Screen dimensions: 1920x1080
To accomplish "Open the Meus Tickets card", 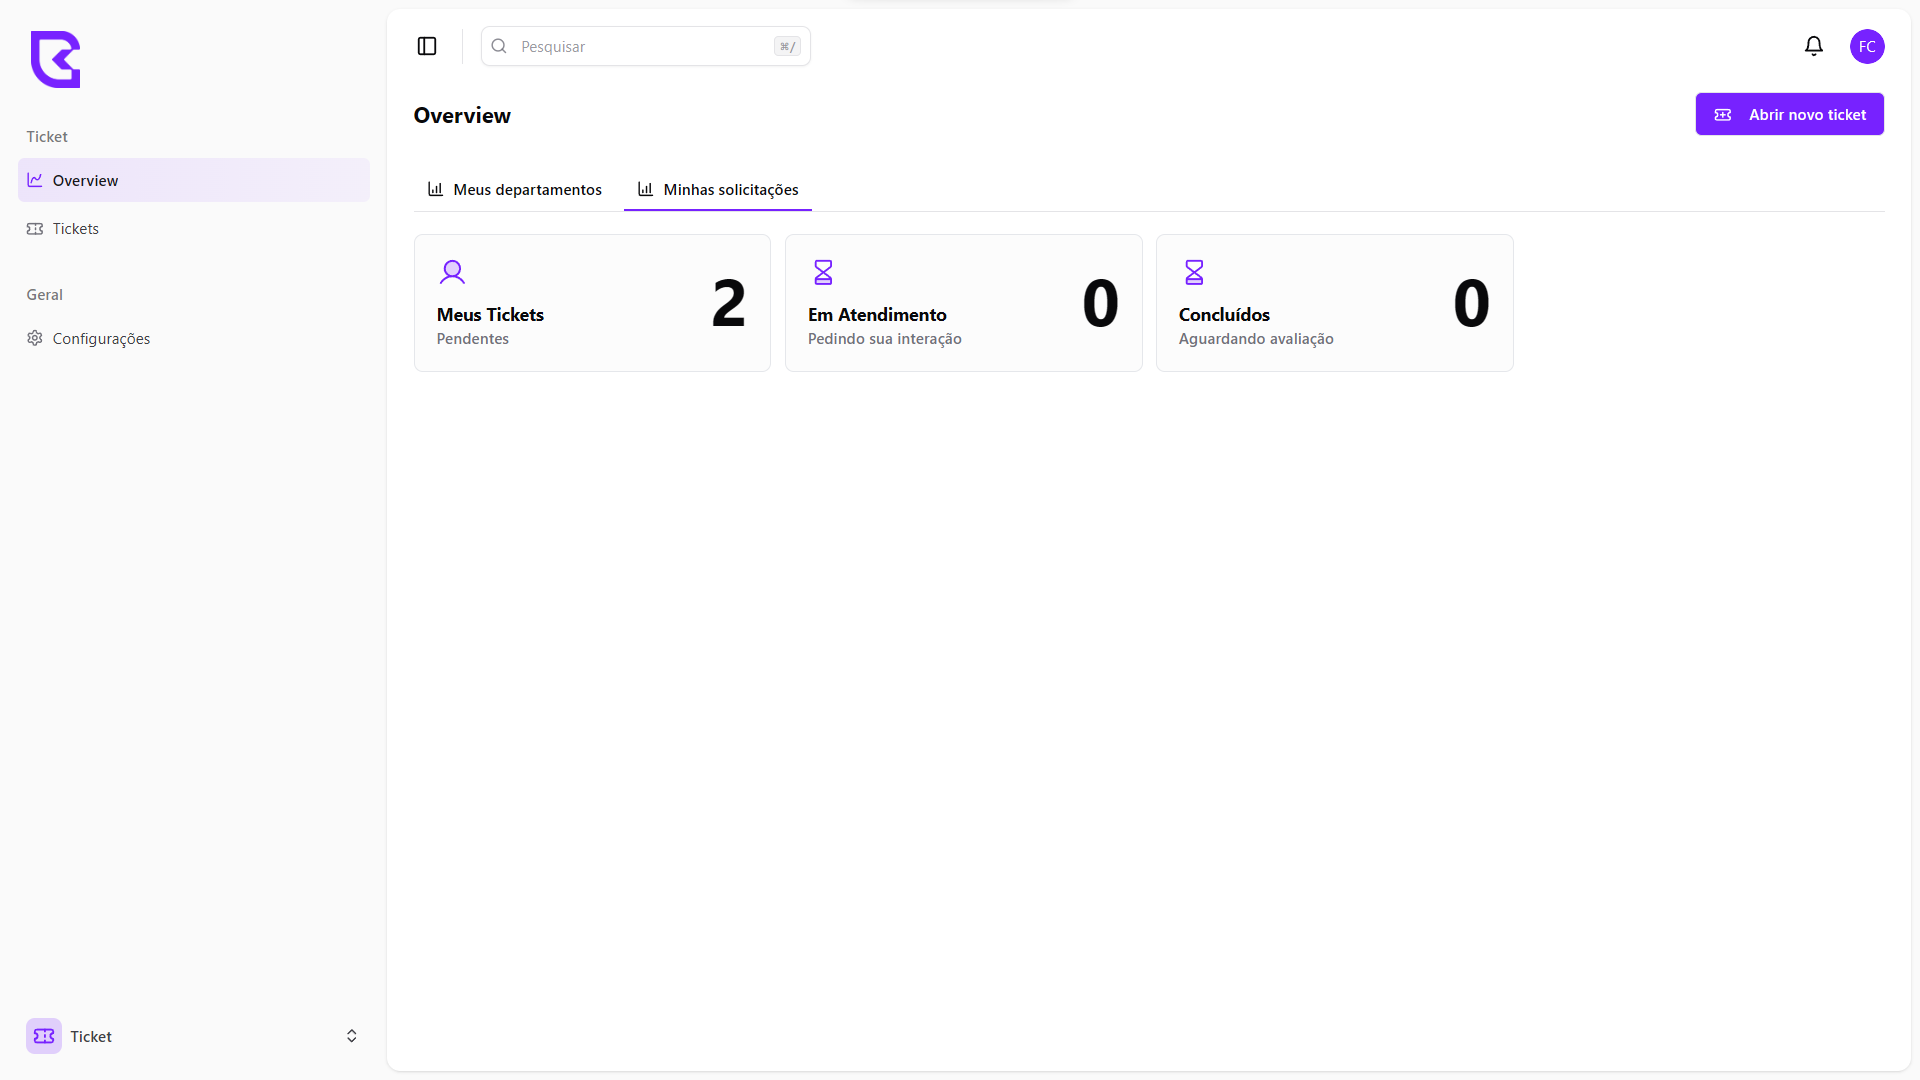I will (592, 303).
